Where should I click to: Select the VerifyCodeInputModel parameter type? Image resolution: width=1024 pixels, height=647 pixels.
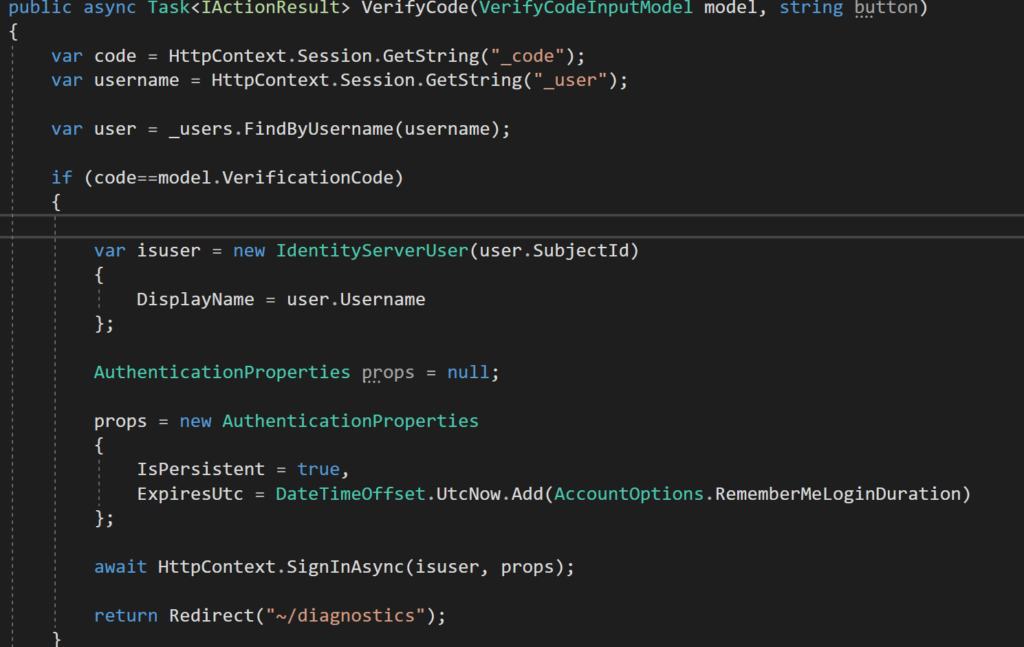point(586,8)
